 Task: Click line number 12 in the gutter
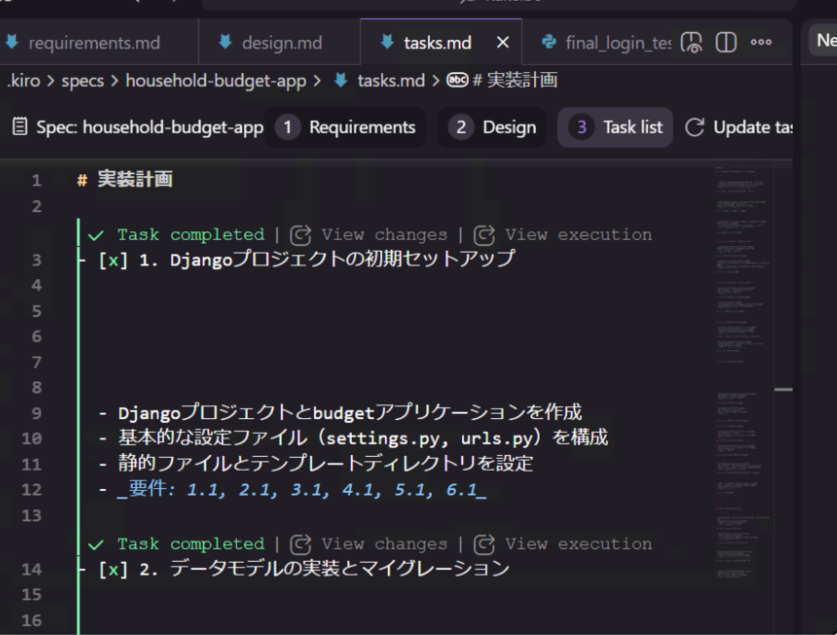coord(31,490)
